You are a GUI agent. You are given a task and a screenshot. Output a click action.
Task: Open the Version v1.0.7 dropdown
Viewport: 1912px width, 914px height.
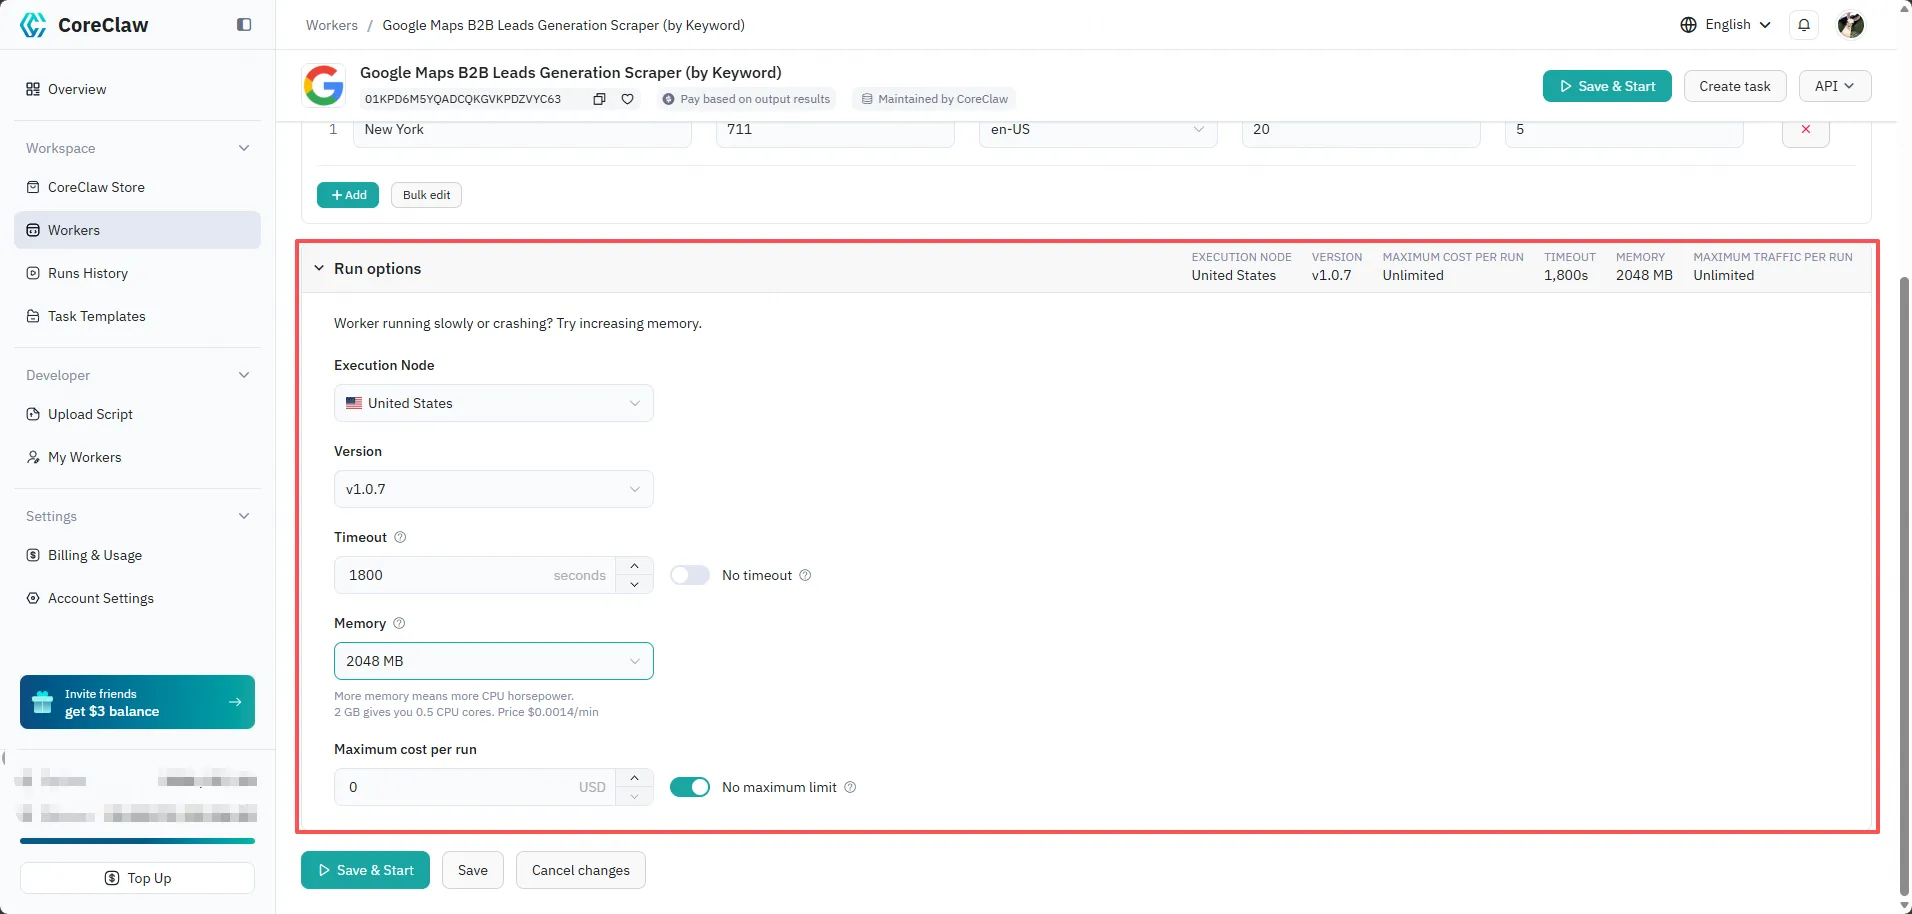[x=494, y=489]
